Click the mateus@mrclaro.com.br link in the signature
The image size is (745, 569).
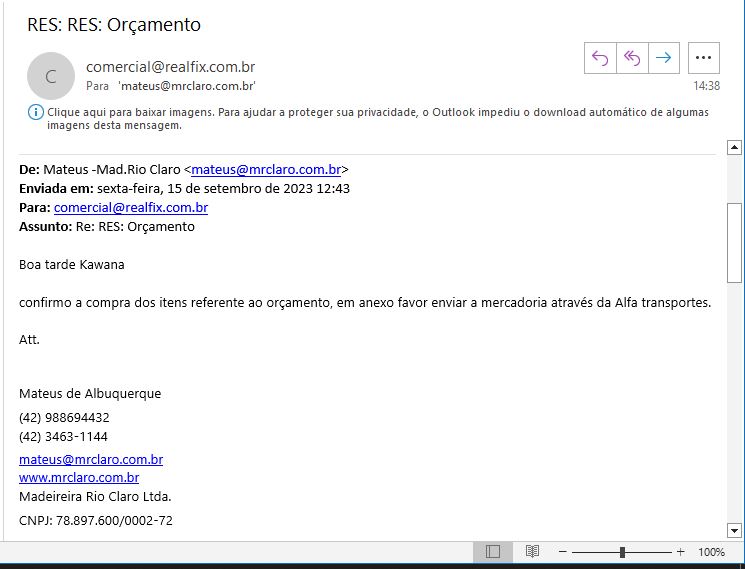91,460
